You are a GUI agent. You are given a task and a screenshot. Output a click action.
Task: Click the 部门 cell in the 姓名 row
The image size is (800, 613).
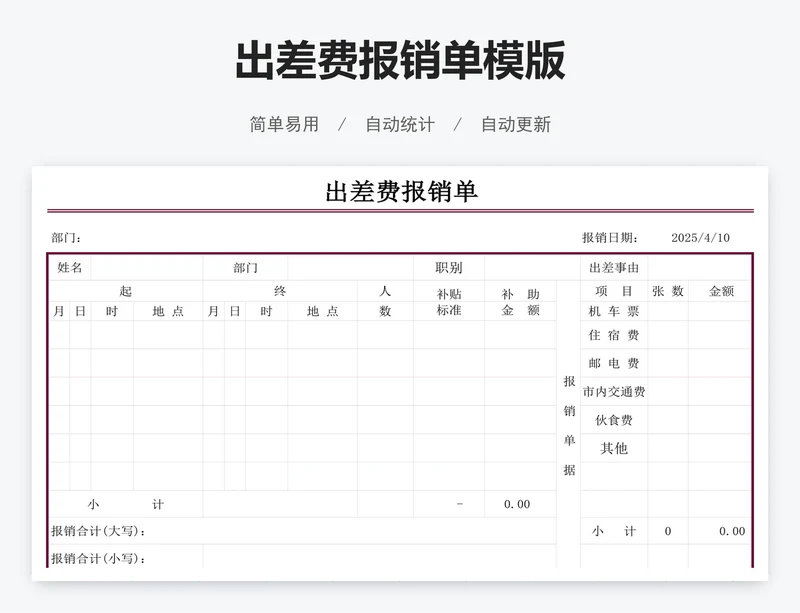tap(245, 267)
